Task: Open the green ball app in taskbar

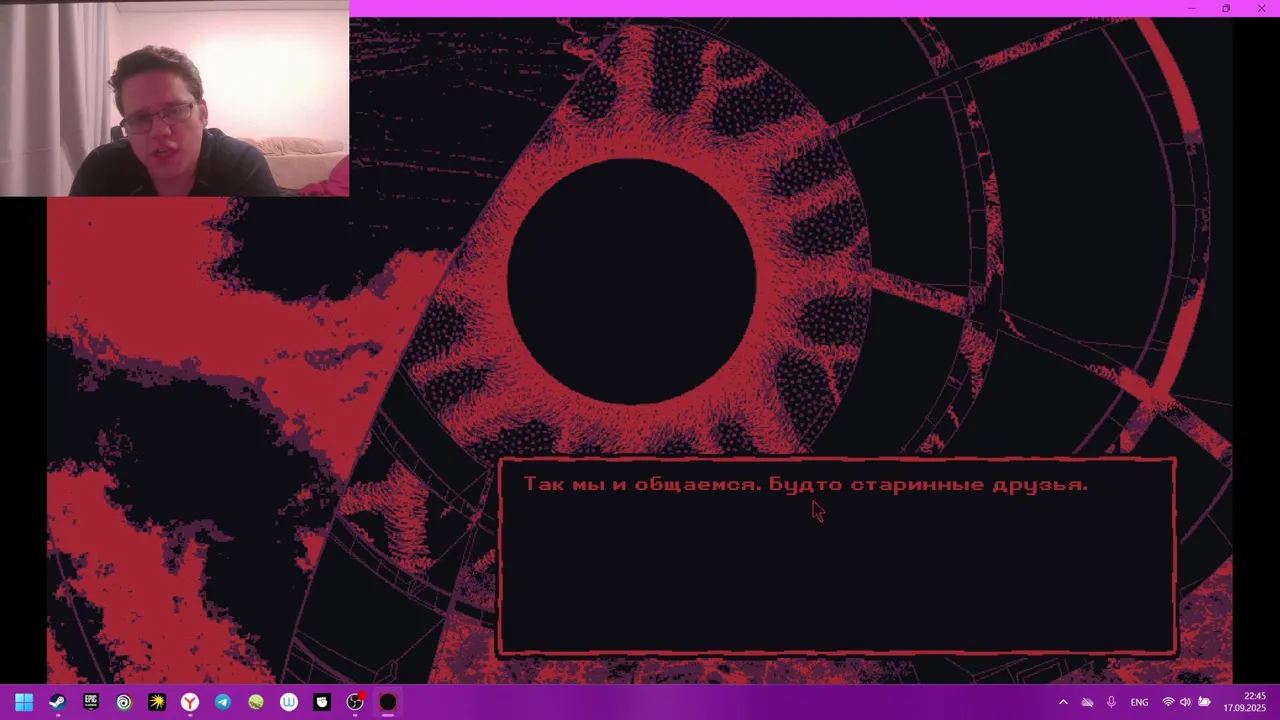Action: (x=256, y=702)
